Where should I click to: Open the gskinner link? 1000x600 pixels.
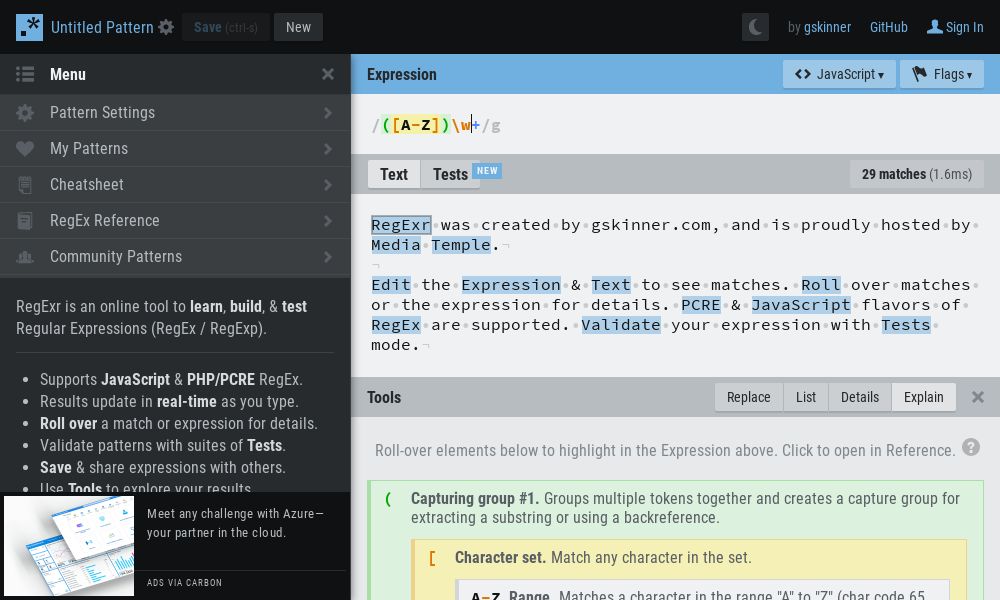coord(827,27)
